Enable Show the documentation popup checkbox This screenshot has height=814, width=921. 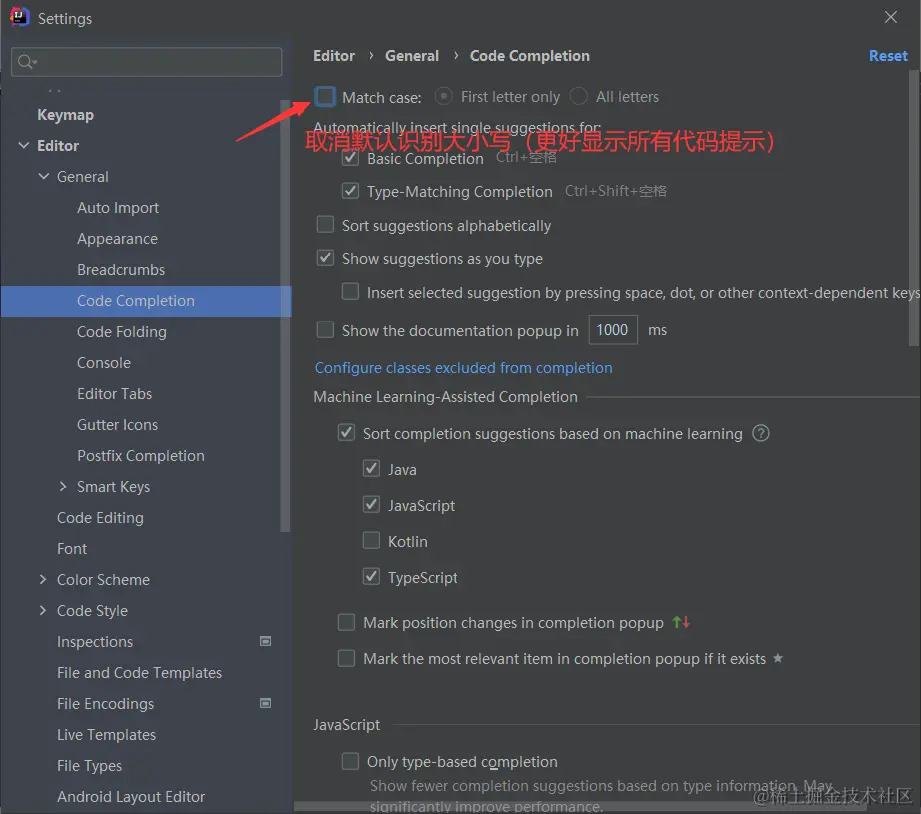tap(325, 330)
